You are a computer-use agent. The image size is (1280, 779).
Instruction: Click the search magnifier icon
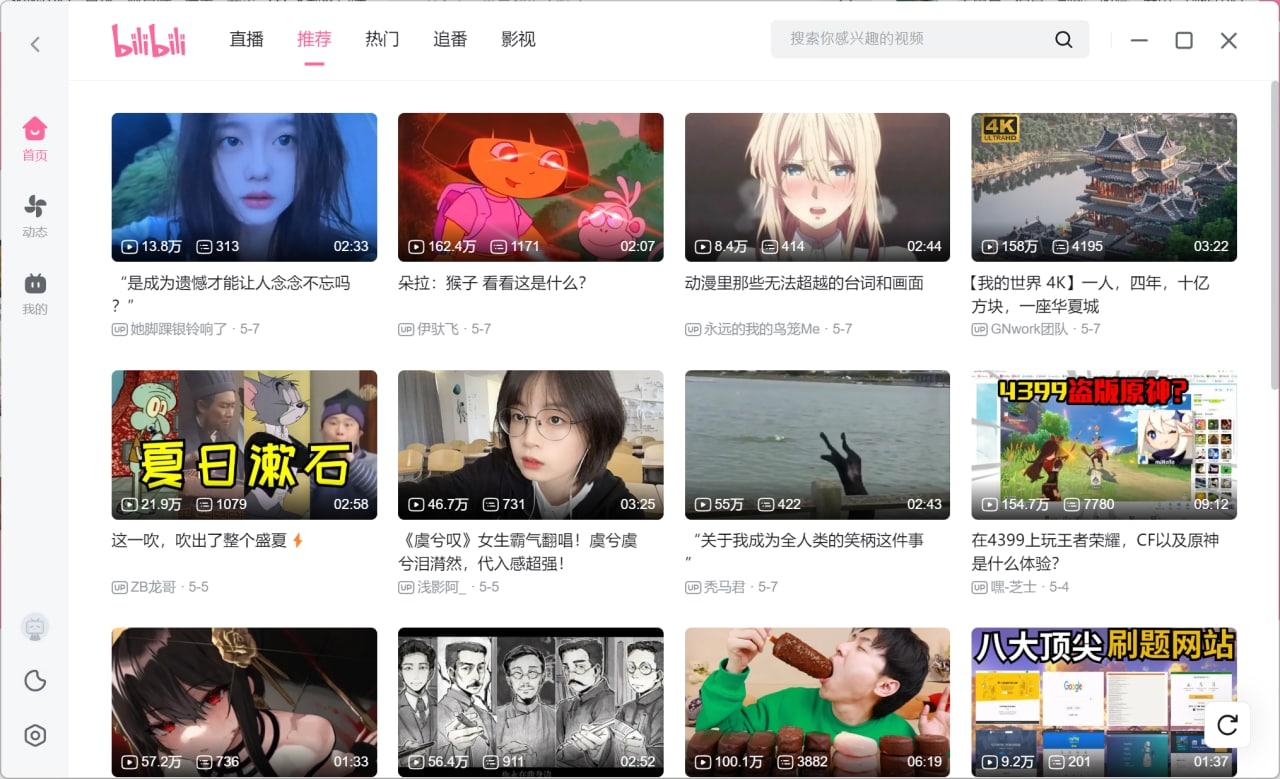(x=1063, y=40)
